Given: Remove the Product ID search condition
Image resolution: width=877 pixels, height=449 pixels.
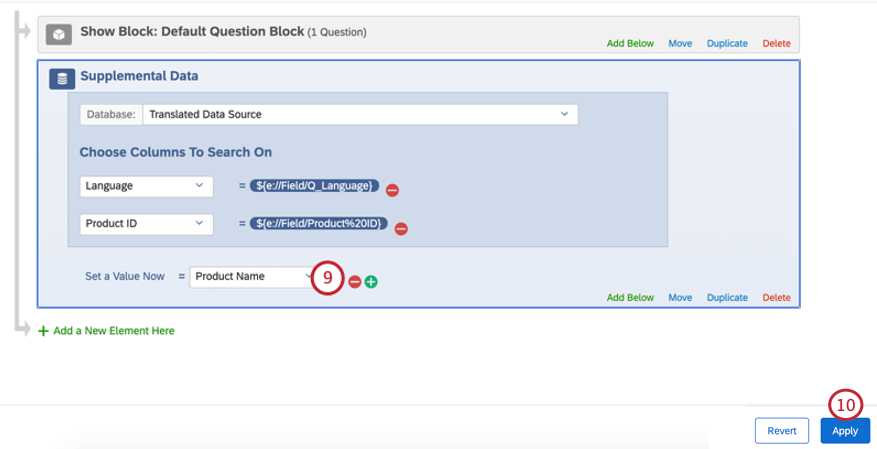Looking at the screenshot, I should click(x=401, y=229).
